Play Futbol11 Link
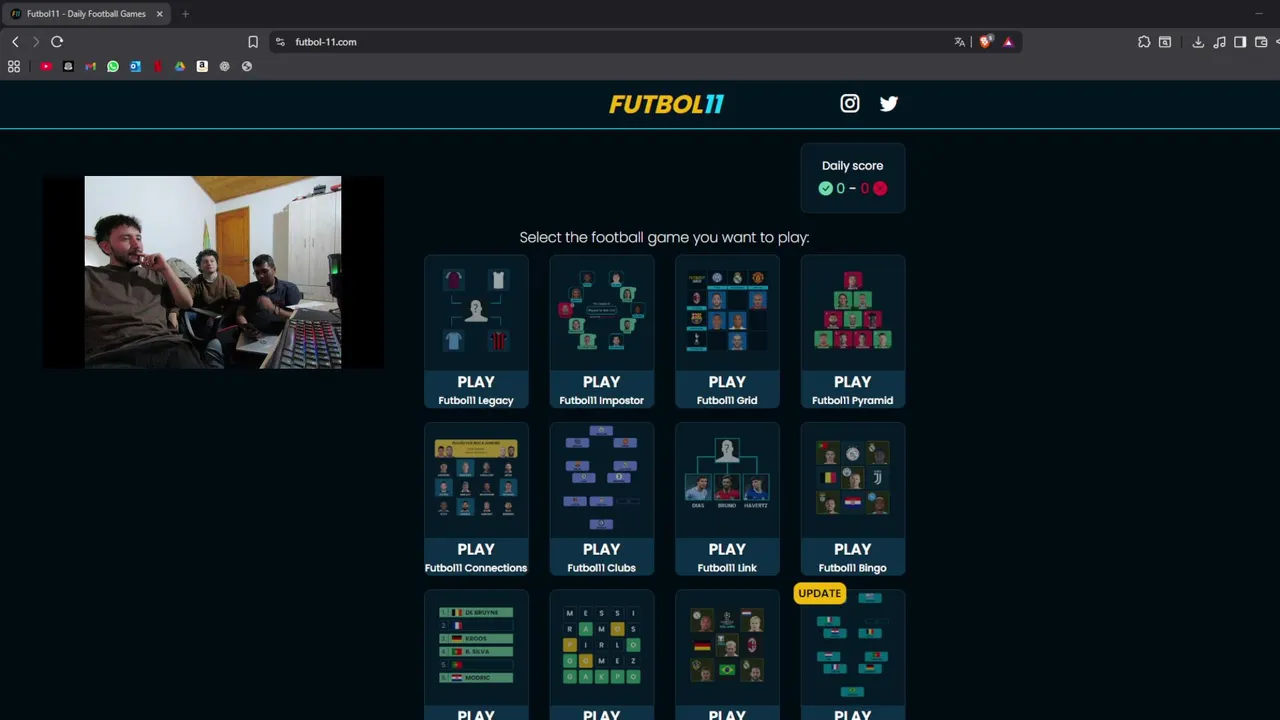This screenshot has width=1280, height=720. (727, 557)
